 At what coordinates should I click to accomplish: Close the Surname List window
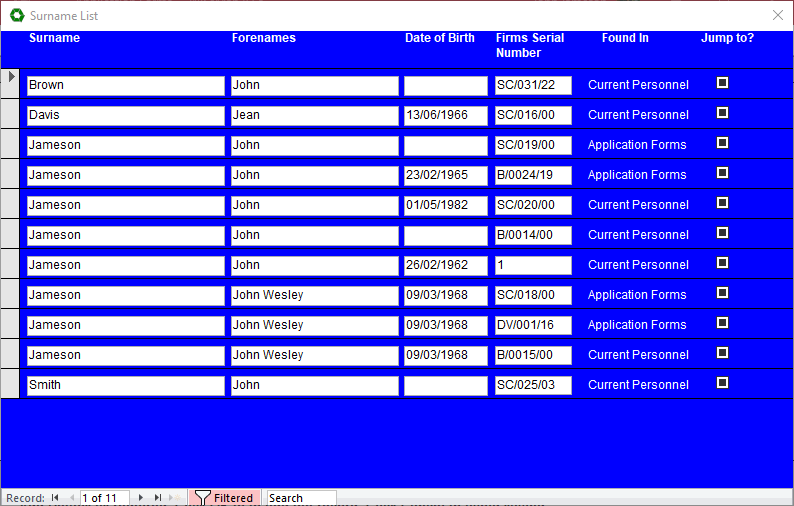click(x=778, y=16)
